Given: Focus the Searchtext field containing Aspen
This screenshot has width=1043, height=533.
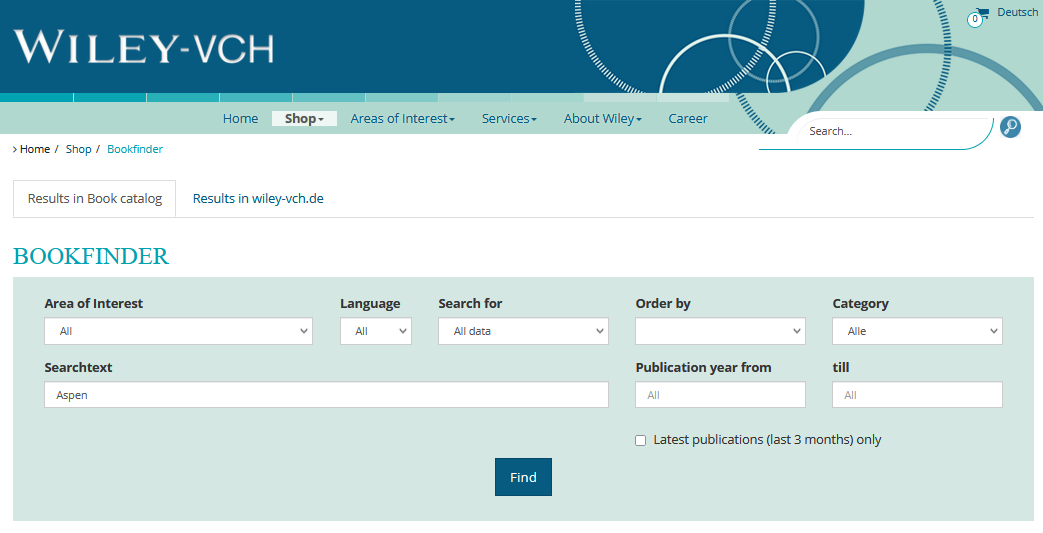Looking at the screenshot, I should [x=327, y=395].
